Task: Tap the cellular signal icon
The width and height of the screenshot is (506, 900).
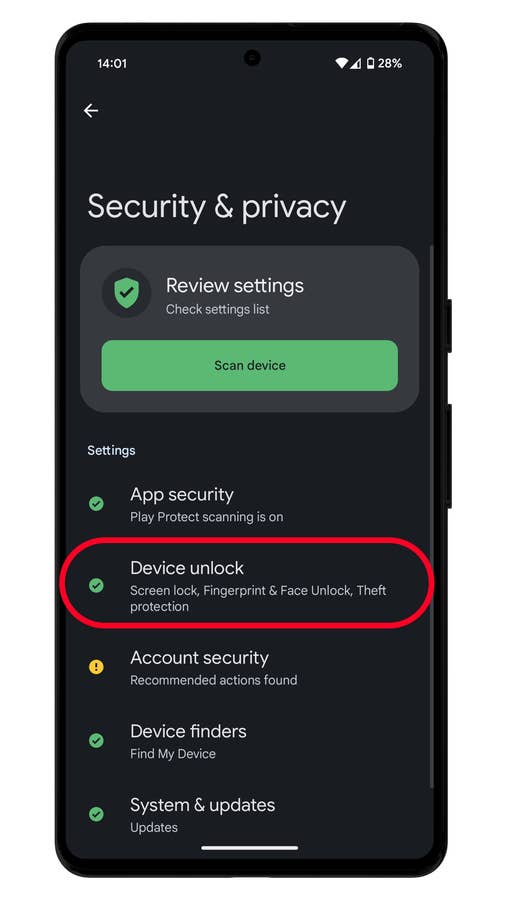Action: click(x=356, y=63)
